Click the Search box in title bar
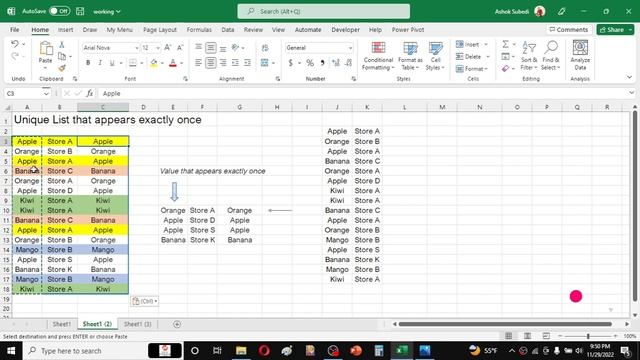This screenshot has height=360, width=640. click(x=324, y=11)
